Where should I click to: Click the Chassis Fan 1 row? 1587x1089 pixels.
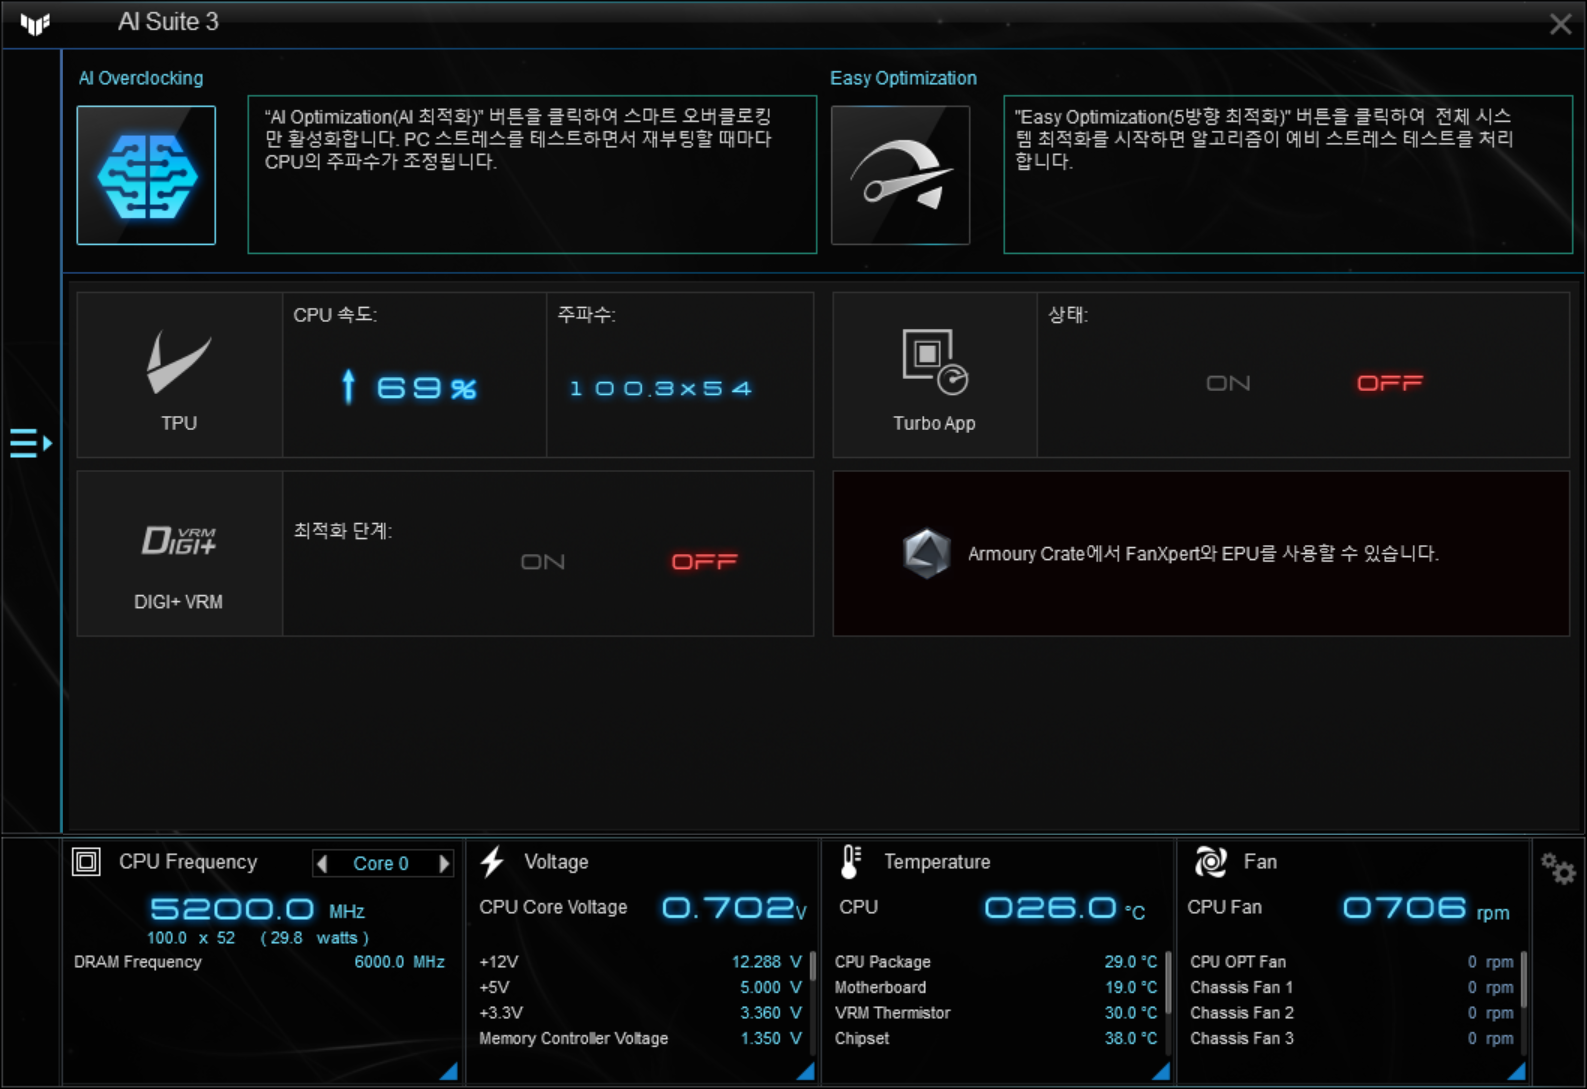[x=1352, y=987]
